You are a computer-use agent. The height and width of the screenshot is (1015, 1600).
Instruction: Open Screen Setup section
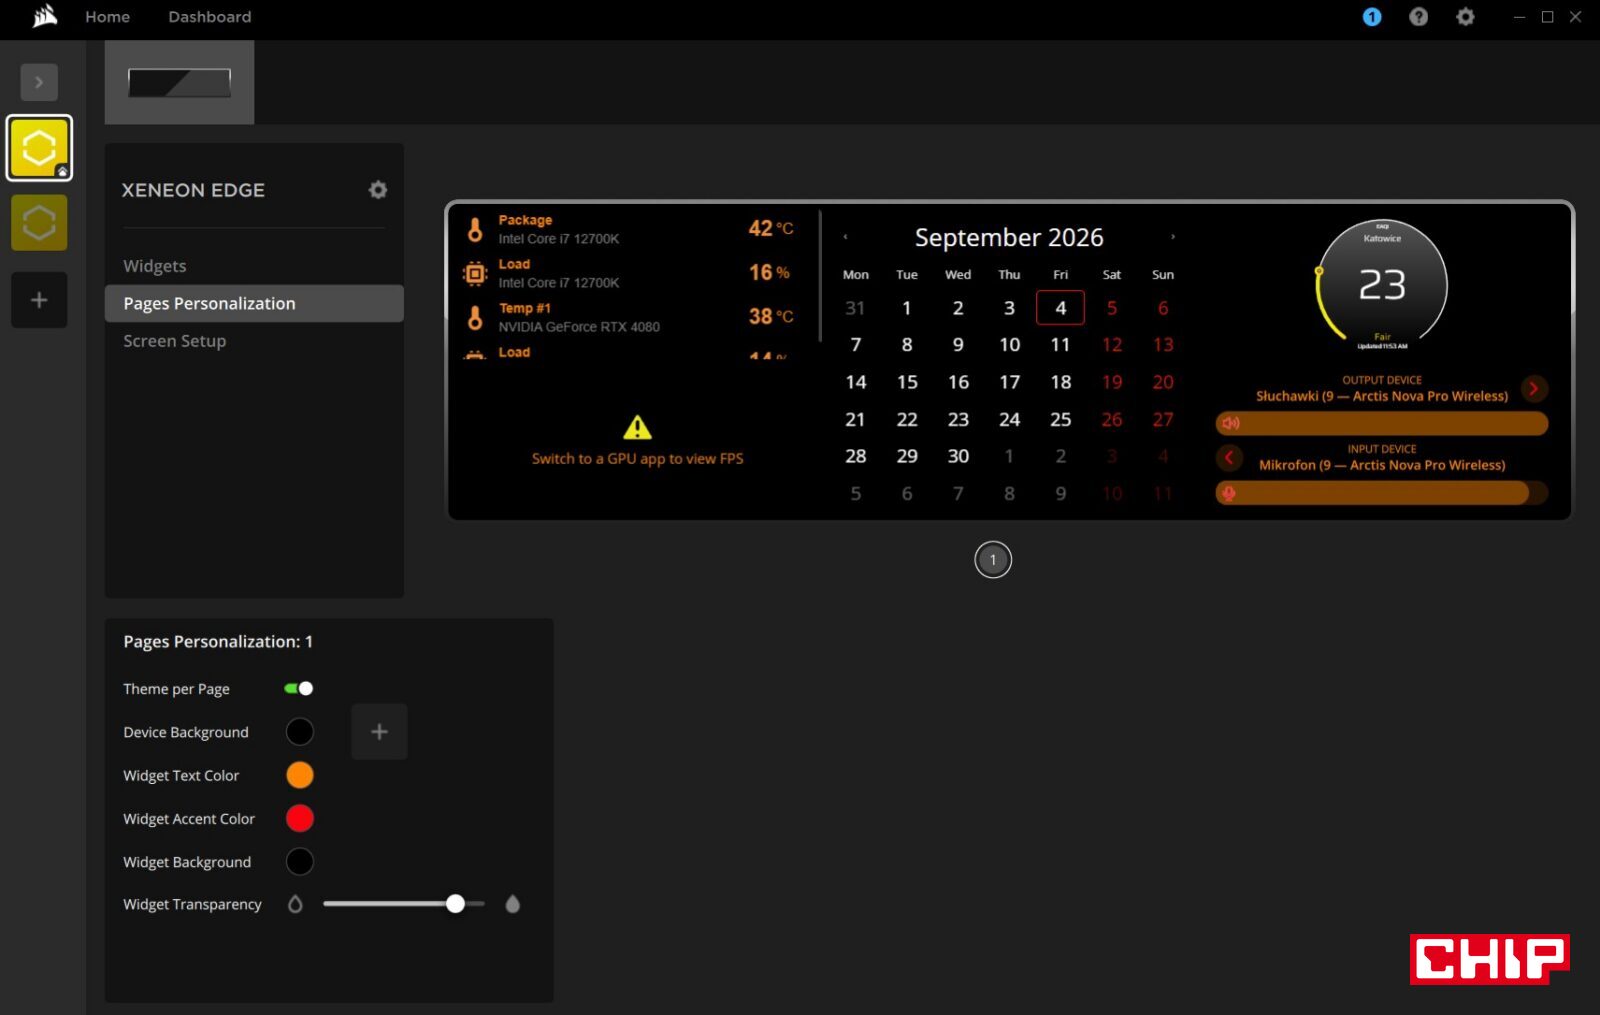(x=175, y=341)
